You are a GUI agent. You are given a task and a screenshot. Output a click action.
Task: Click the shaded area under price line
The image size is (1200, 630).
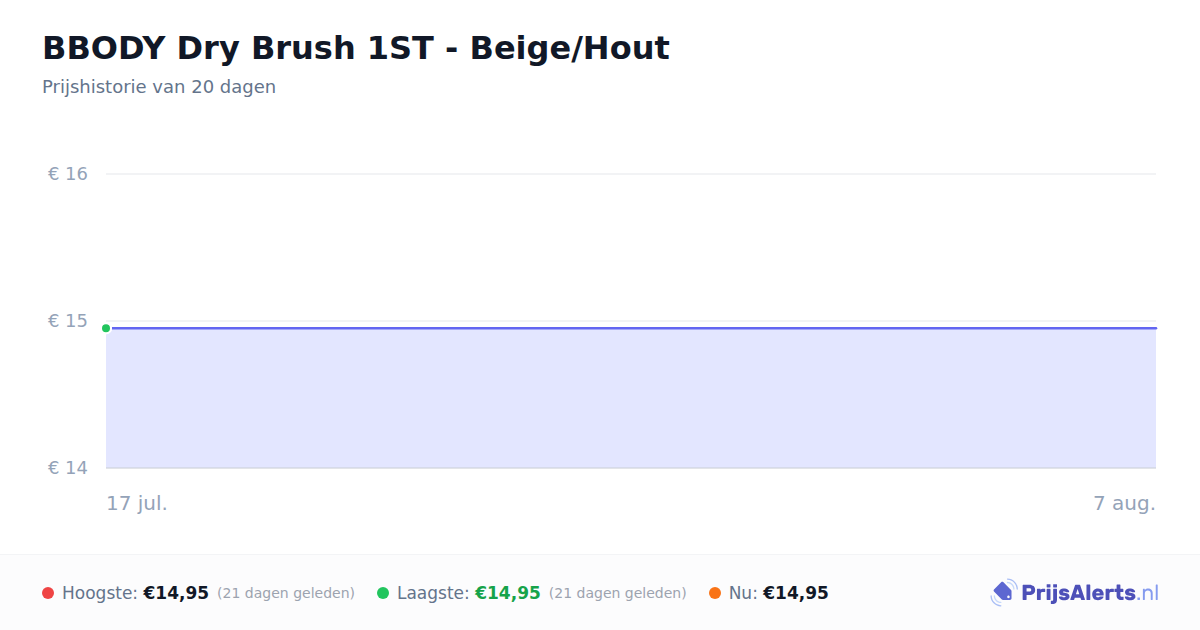click(x=631, y=398)
